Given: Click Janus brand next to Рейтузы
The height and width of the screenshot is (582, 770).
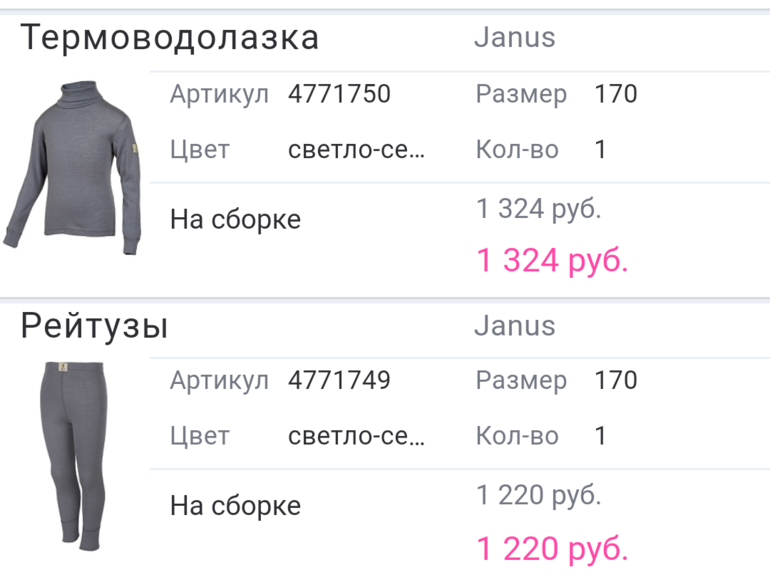Looking at the screenshot, I should [x=514, y=326].
